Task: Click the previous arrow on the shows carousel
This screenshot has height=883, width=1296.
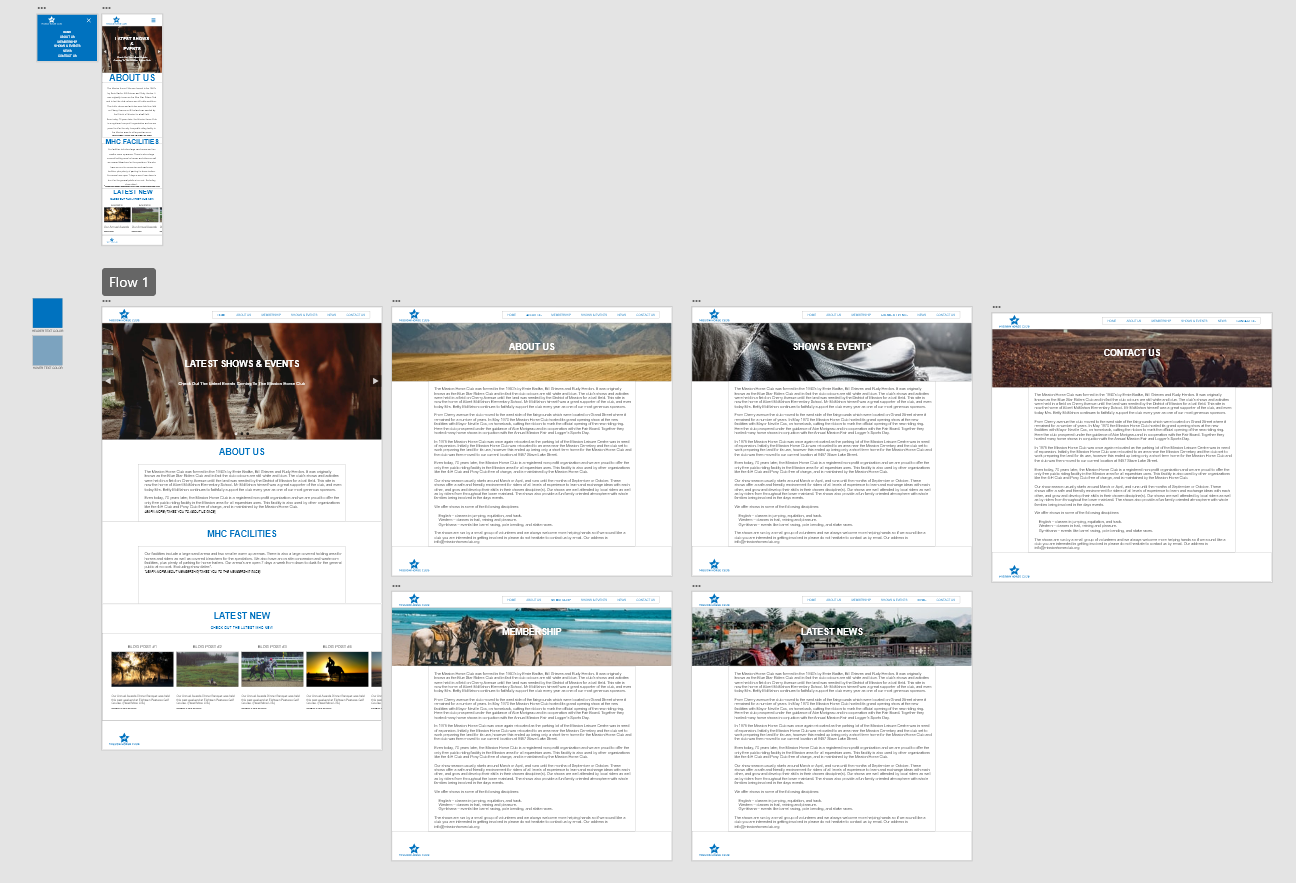Action: pyautogui.click(x=108, y=381)
